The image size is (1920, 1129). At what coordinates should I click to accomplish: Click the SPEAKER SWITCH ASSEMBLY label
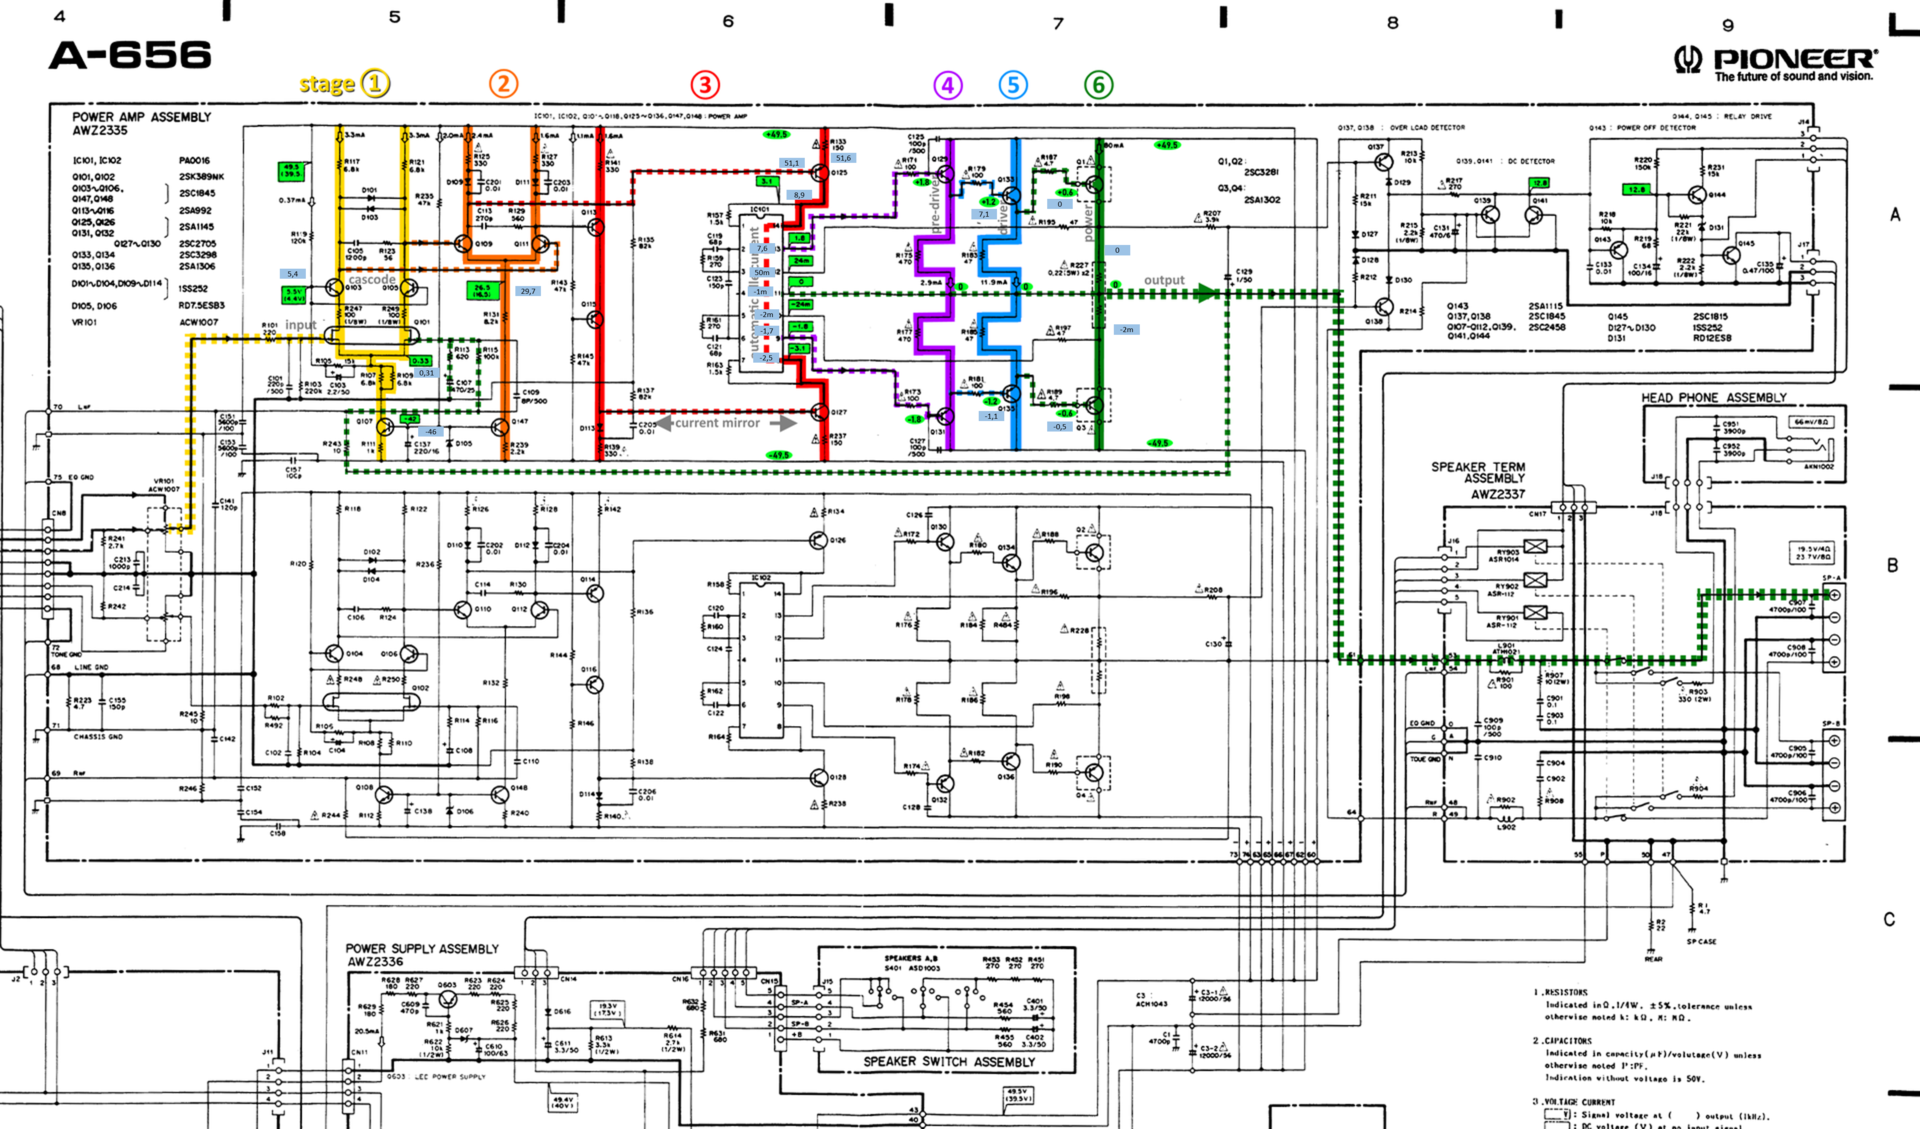coord(949,1062)
